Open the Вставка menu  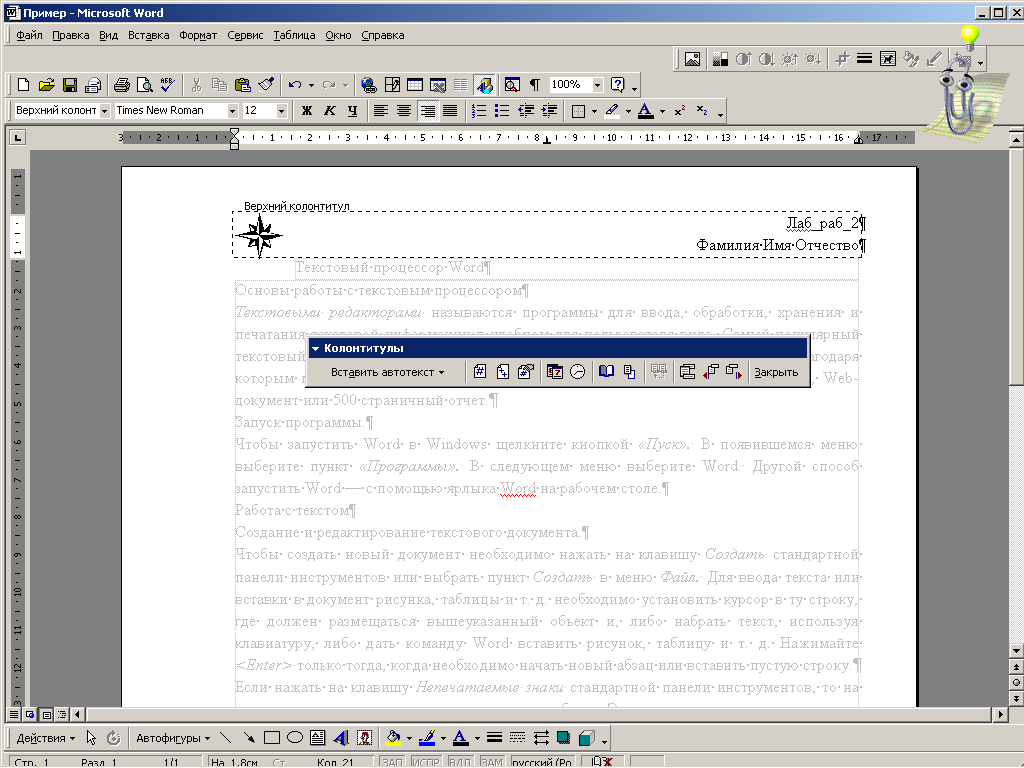click(148, 35)
